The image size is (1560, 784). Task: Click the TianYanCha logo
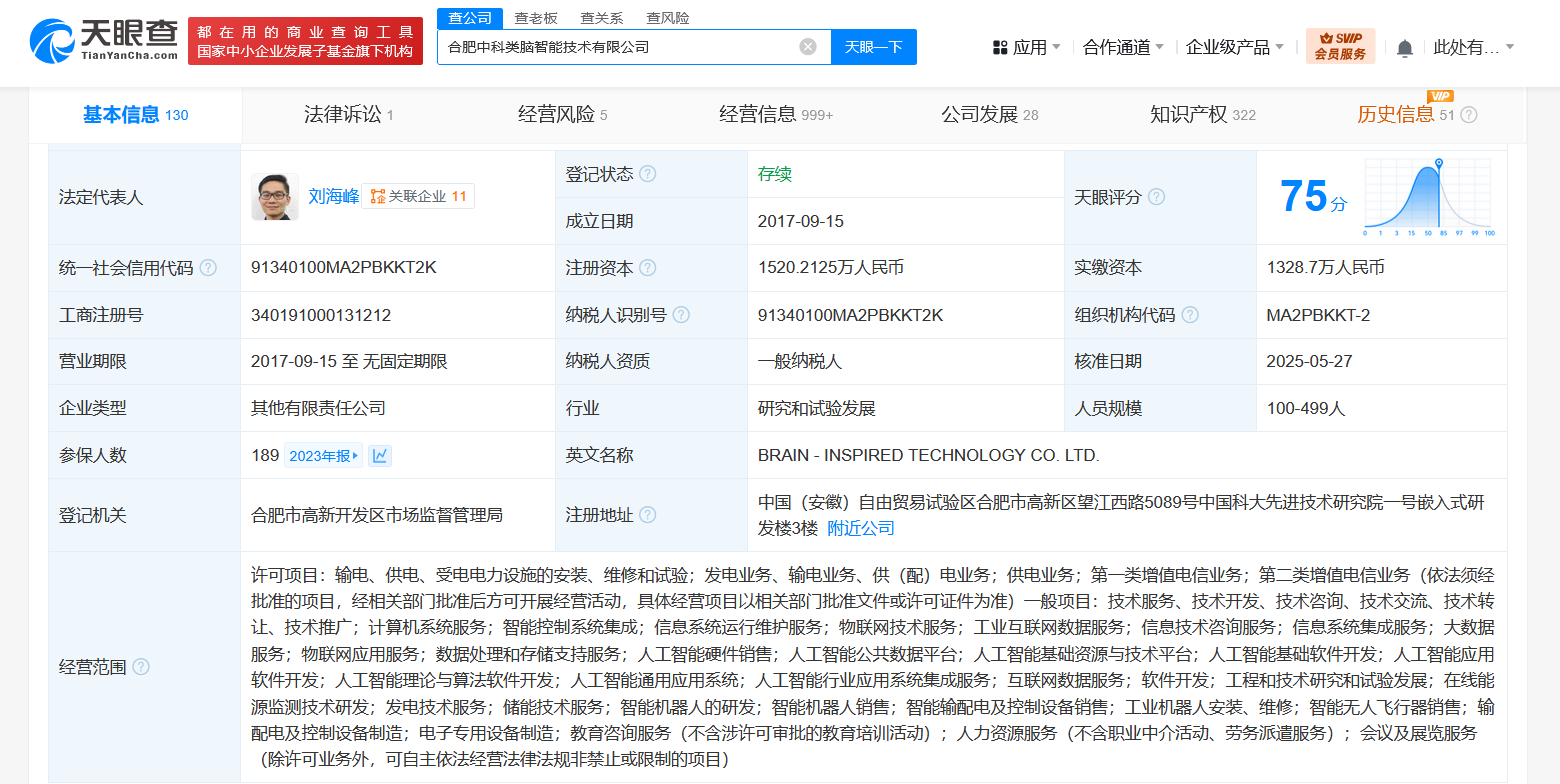coord(103,41)
